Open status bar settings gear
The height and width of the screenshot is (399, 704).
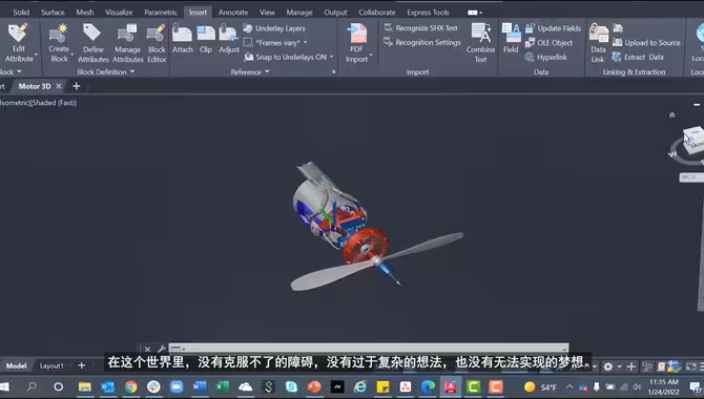click(608, 367)
